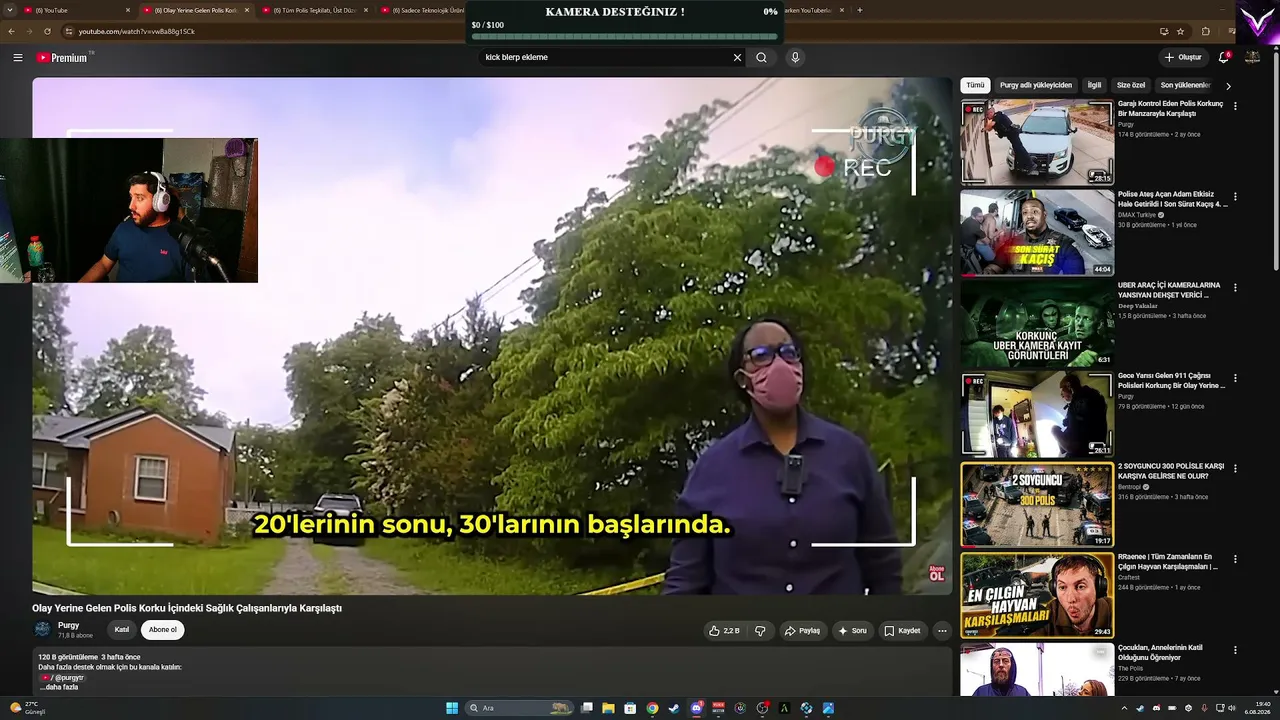Dislike the video with thumbs down
Screen dimensions: 1280x720
click(760, 631)
